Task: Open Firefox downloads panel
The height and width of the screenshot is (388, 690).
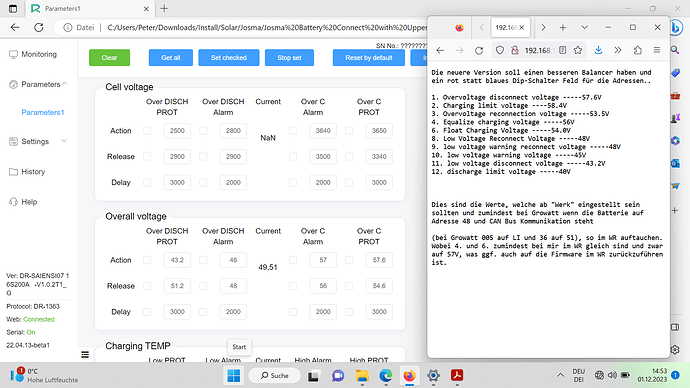Action: pos(598,51)
